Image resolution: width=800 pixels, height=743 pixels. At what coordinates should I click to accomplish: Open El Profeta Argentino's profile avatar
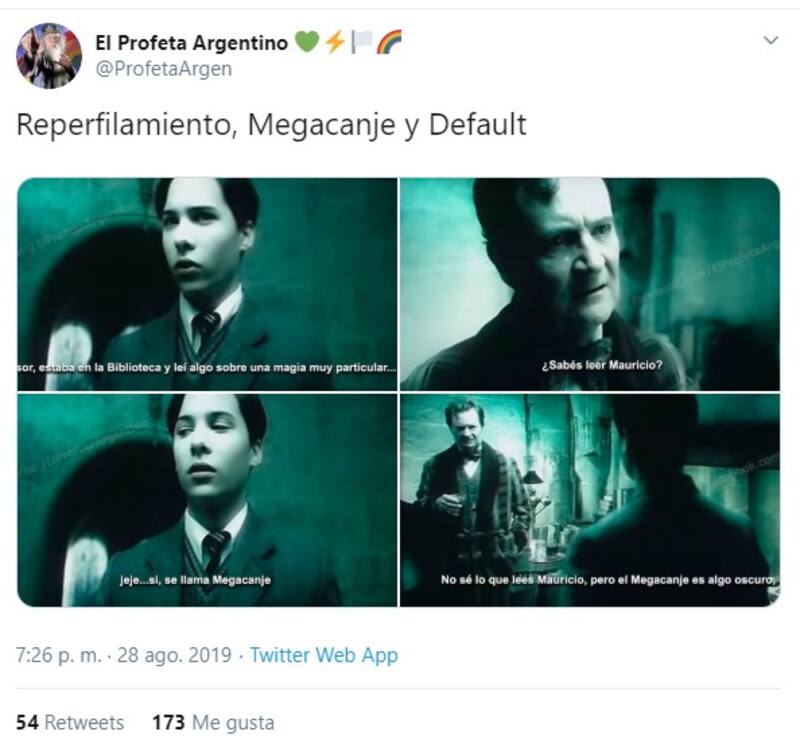point(49,56)
